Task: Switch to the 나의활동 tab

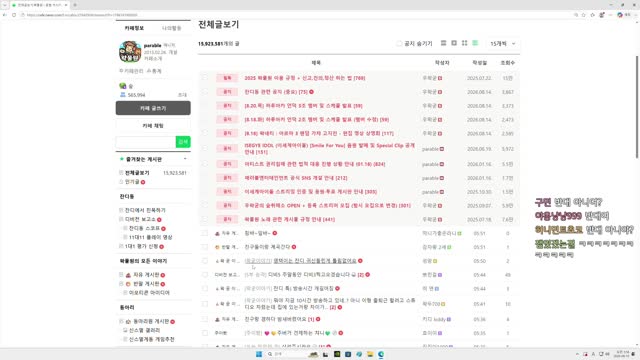Action: coord(171,28)
